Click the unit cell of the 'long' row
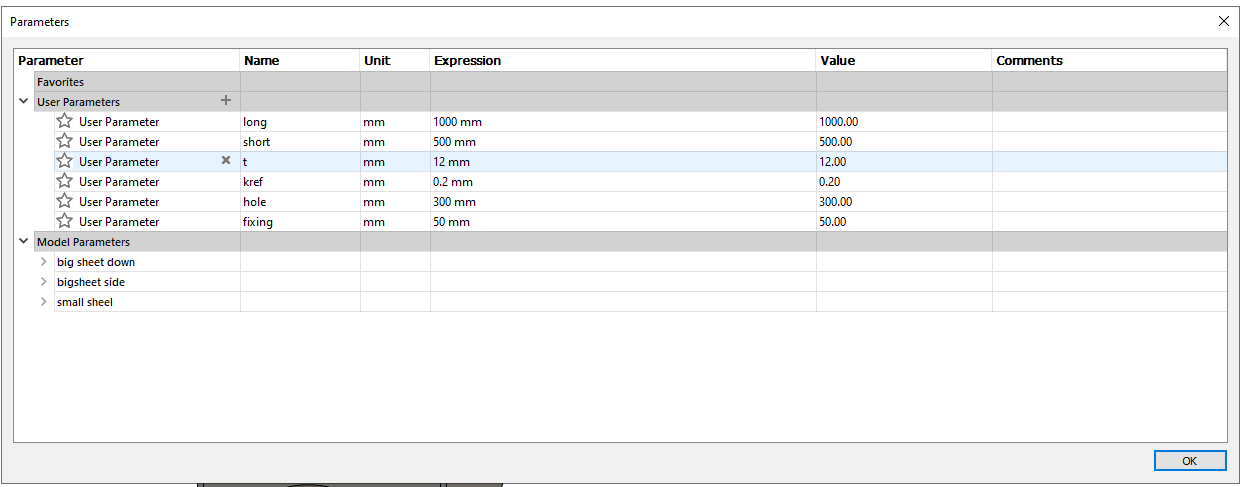The height and width of the screenshot is (487, 1244). pyautogui.click(x=395, y=121)
